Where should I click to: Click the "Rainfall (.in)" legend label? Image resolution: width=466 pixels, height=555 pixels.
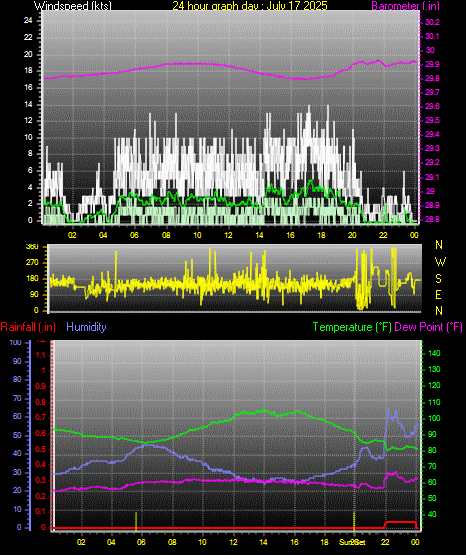[28, 327]
